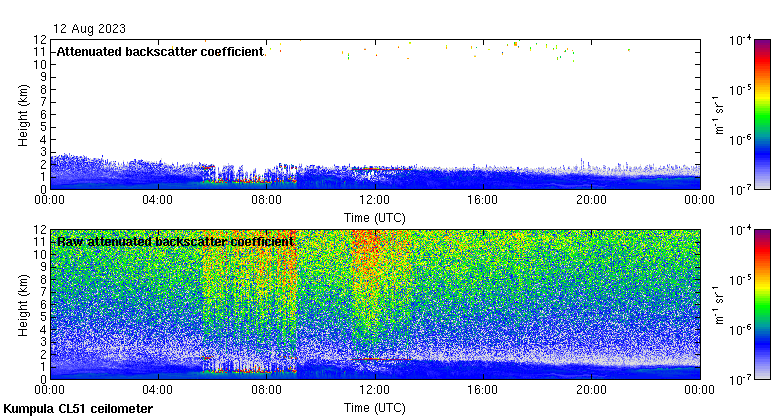Click the red cloud layer near 12:00 in top plot
Screen dimensions: 780x420
381,169
